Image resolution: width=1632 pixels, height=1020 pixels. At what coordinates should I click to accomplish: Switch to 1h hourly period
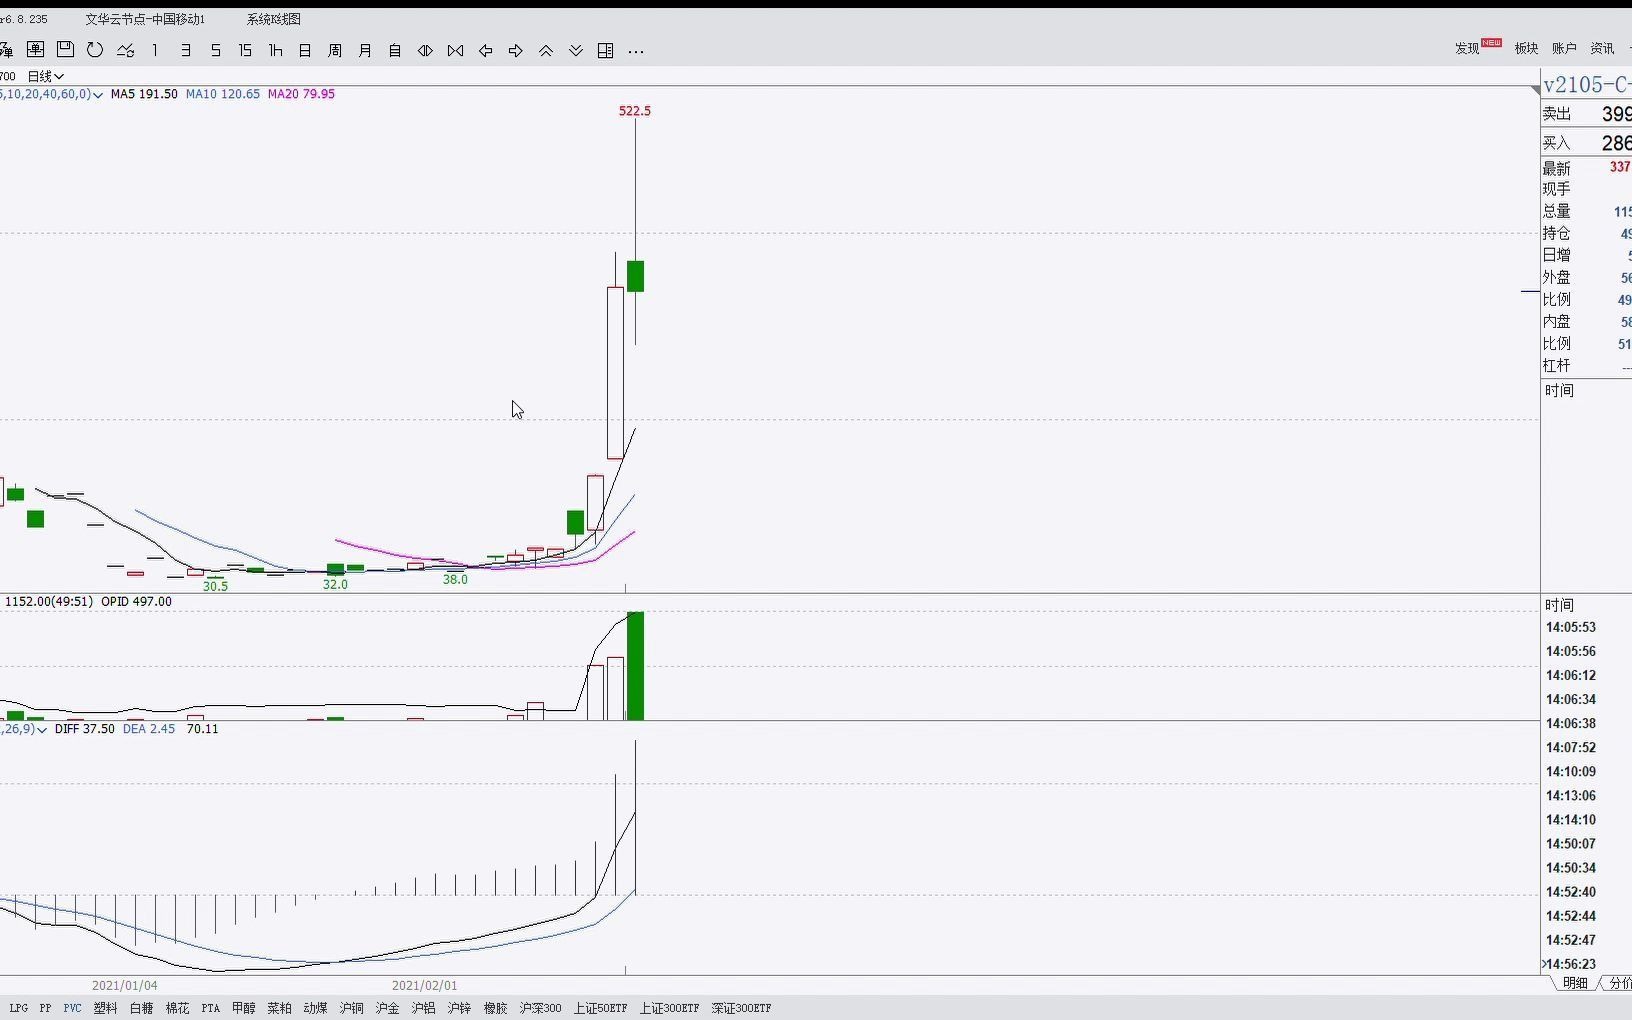(x=275, y=50)
